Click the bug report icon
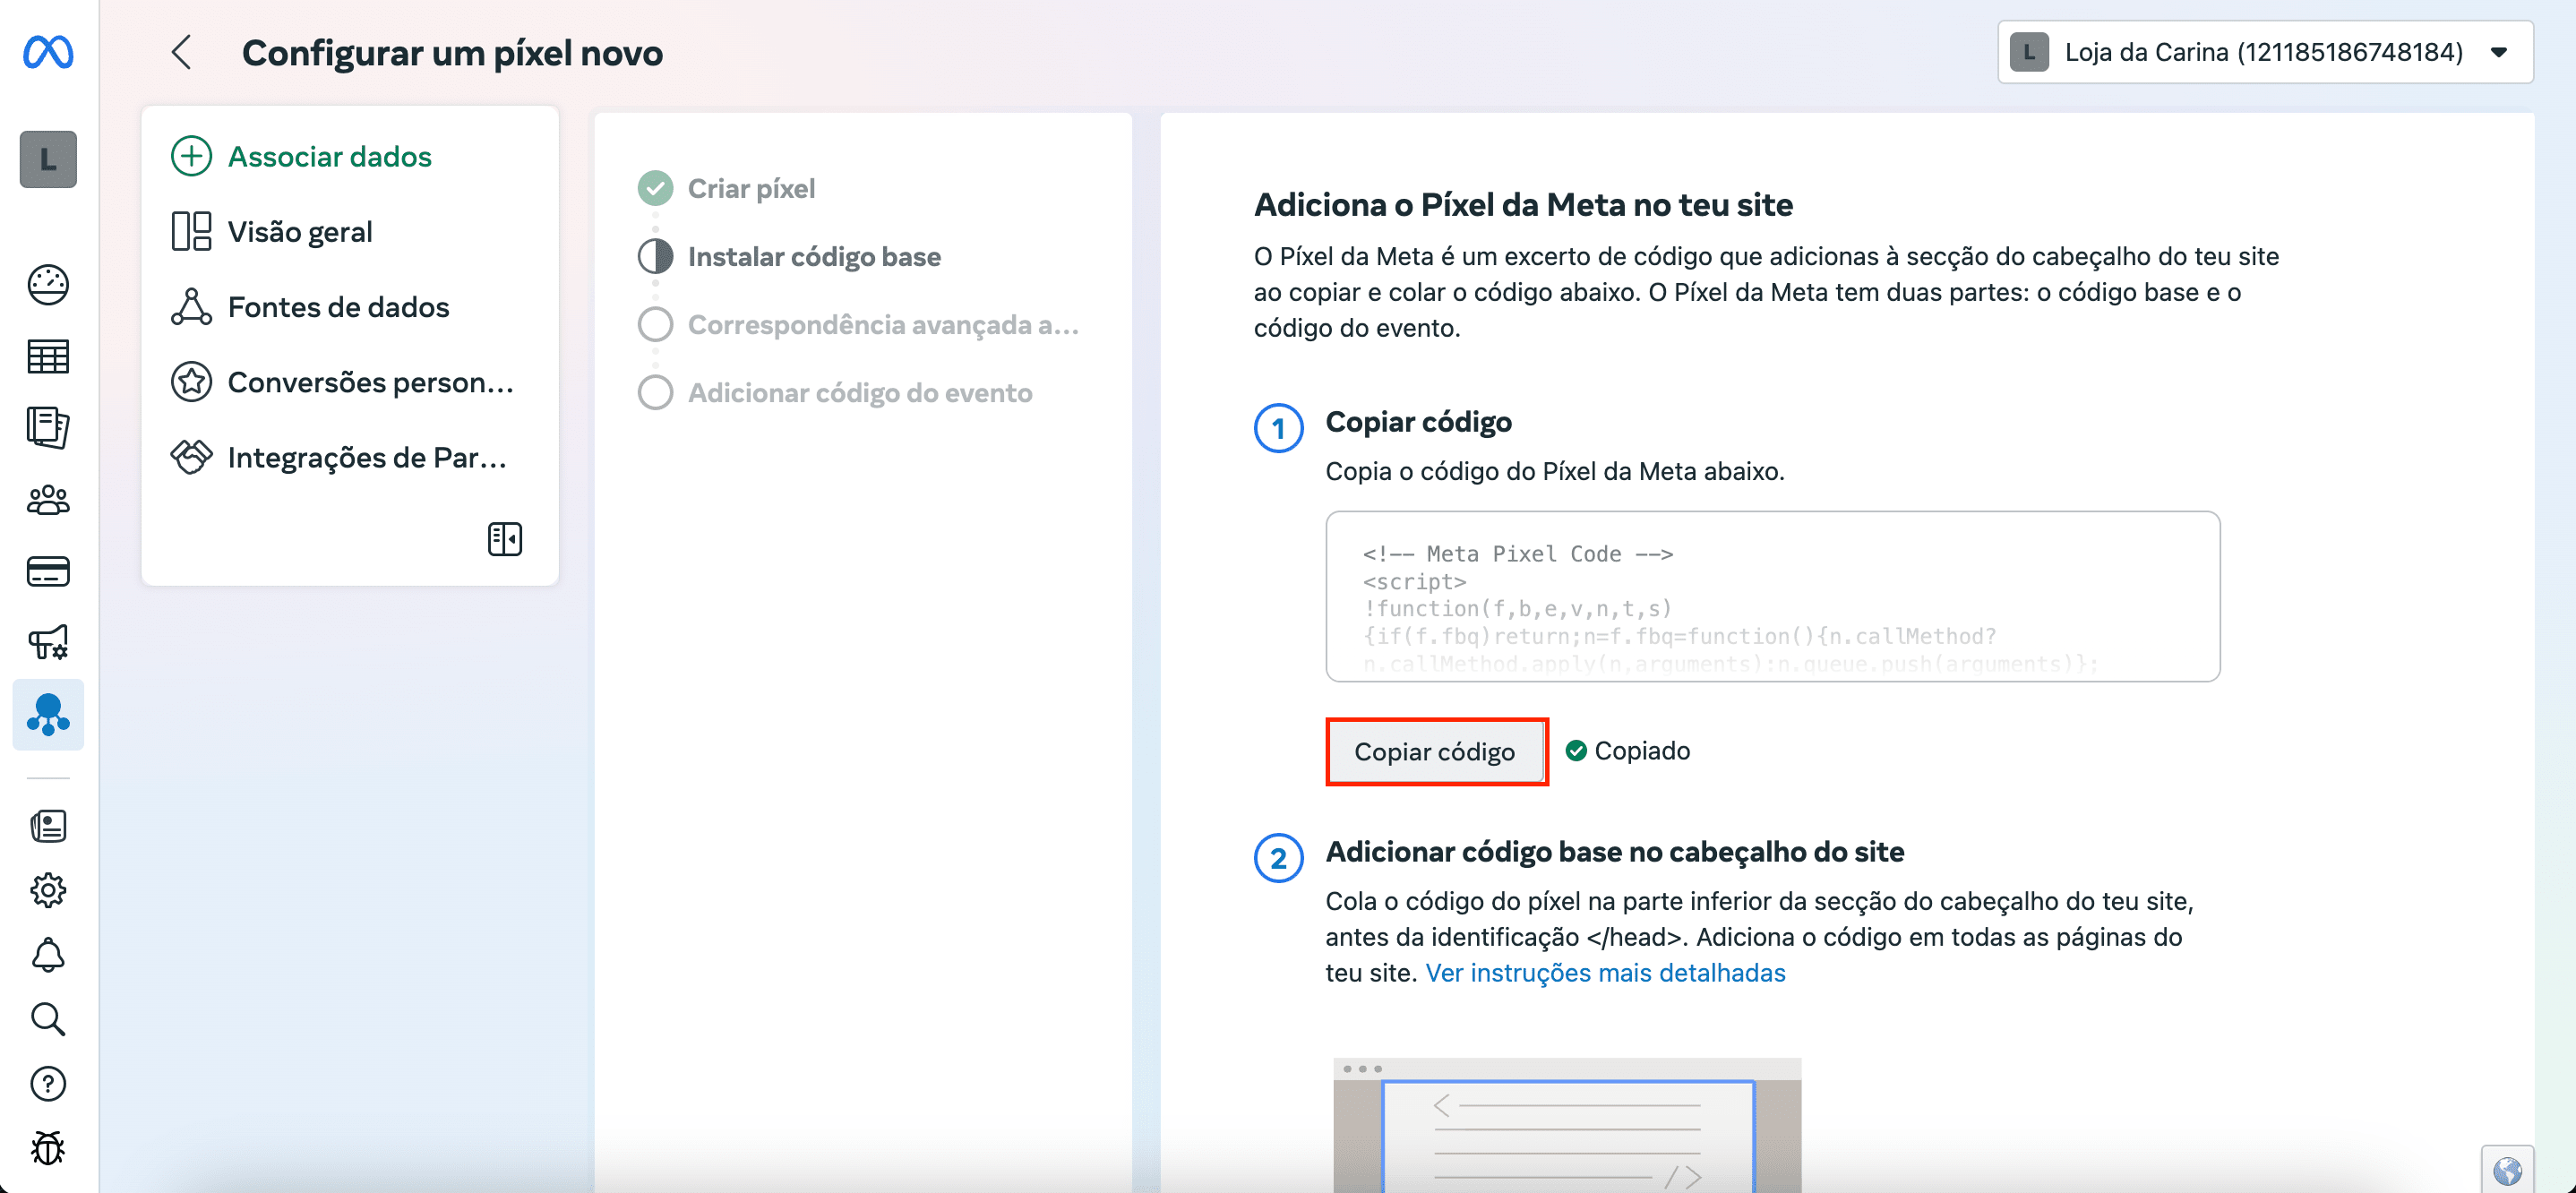2576x1193 pixels. [48, 1148]
